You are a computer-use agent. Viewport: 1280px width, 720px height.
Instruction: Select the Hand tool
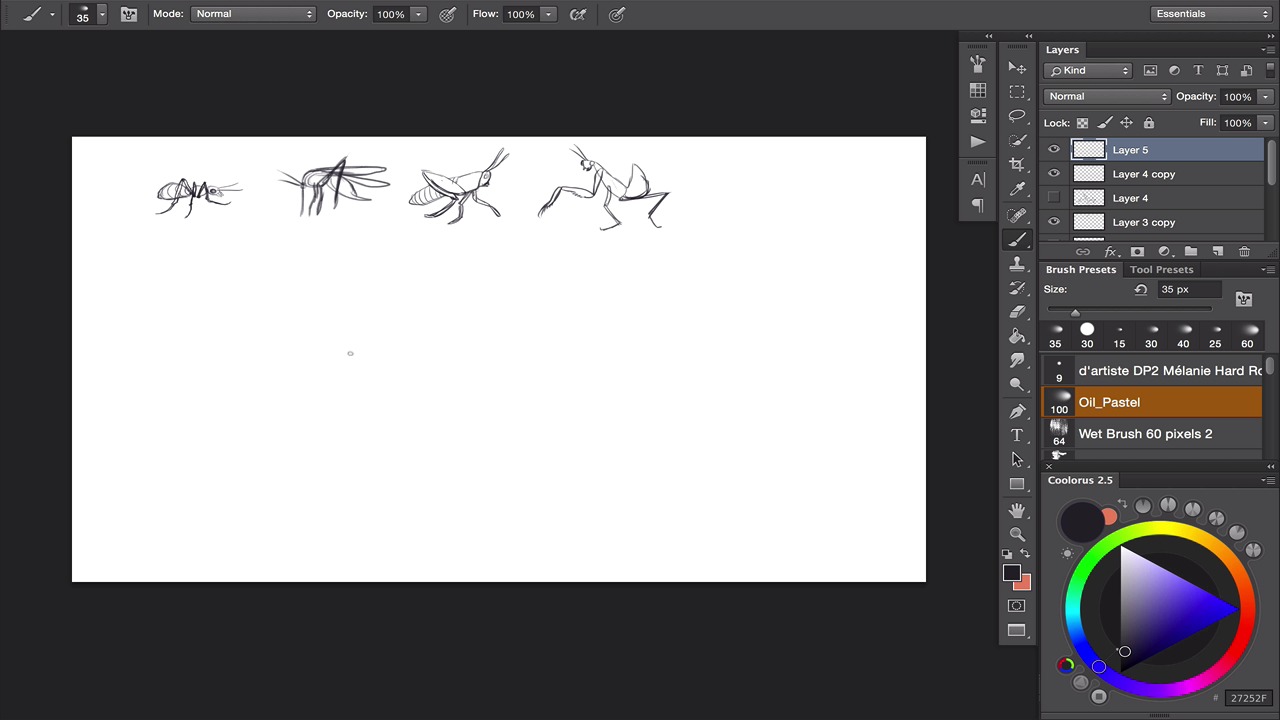[1017, 510]
